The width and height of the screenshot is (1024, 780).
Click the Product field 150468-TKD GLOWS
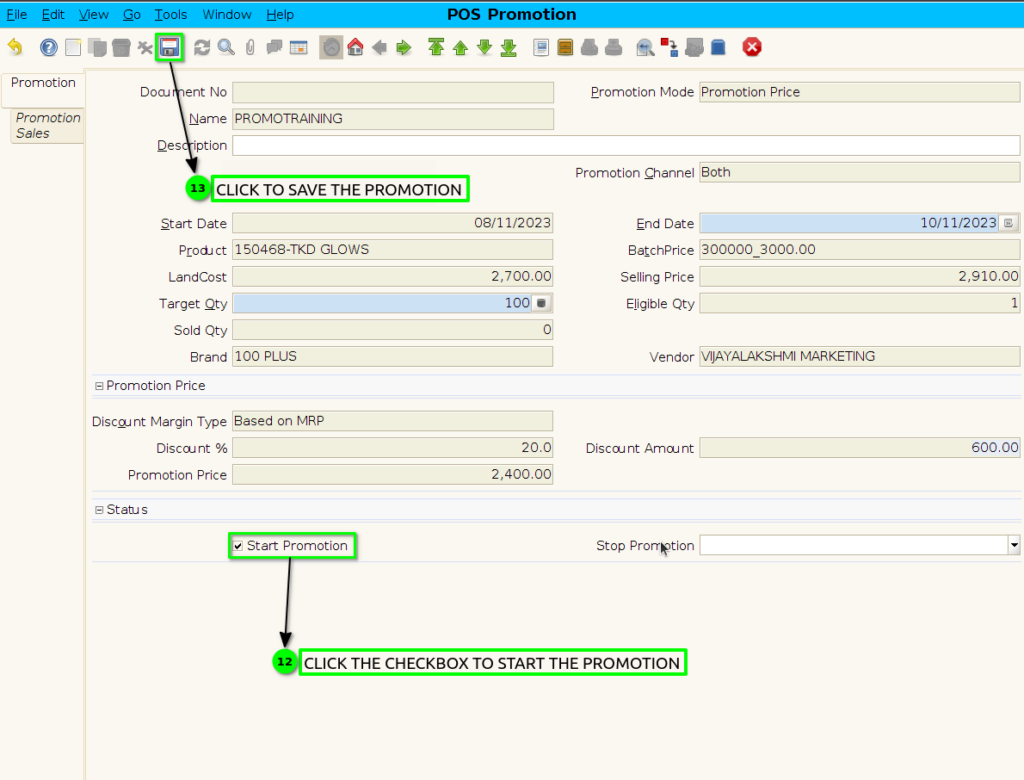click(x=392, y=250)
